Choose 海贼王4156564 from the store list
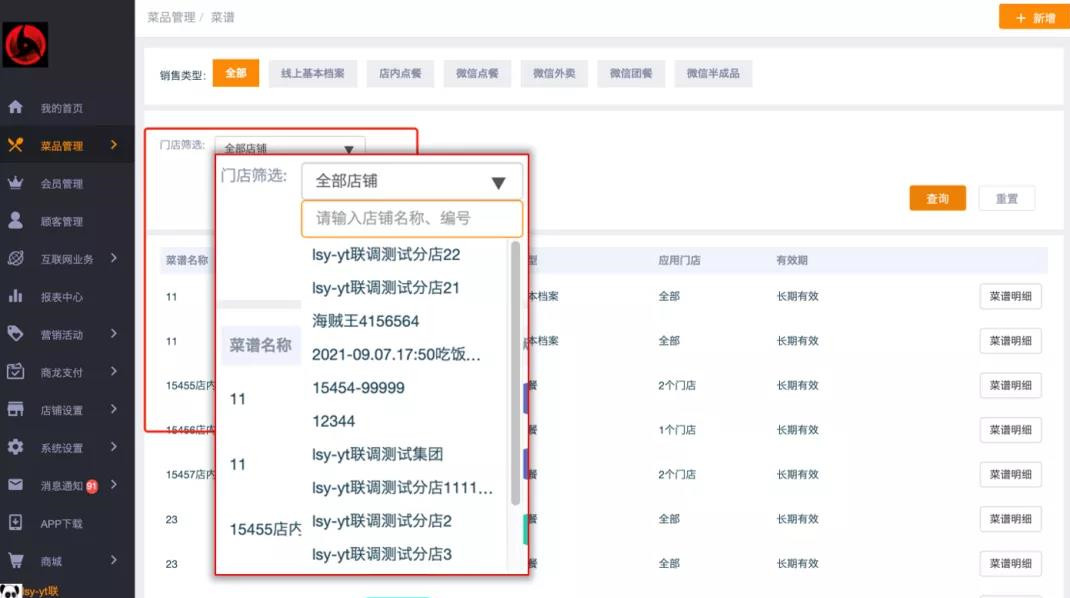 click(365, 321)
